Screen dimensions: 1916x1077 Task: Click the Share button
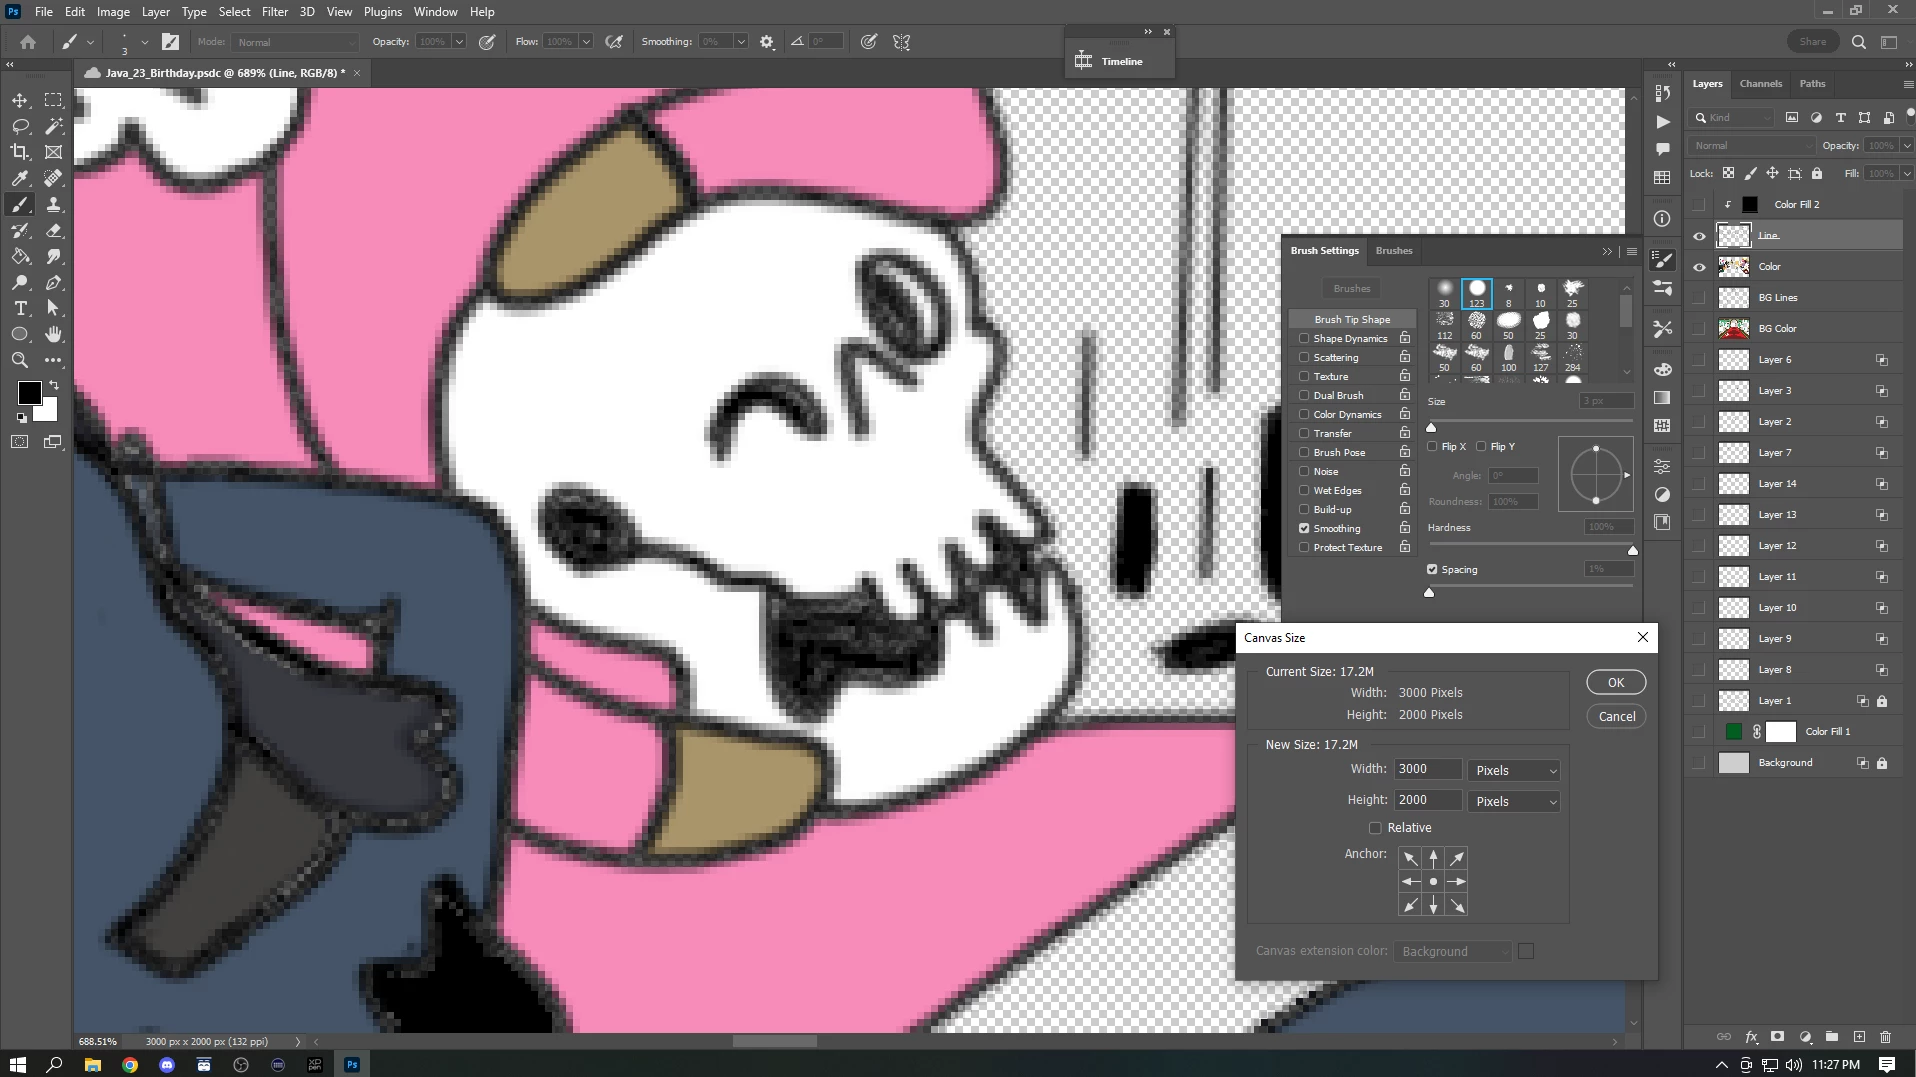point(1812,42)
